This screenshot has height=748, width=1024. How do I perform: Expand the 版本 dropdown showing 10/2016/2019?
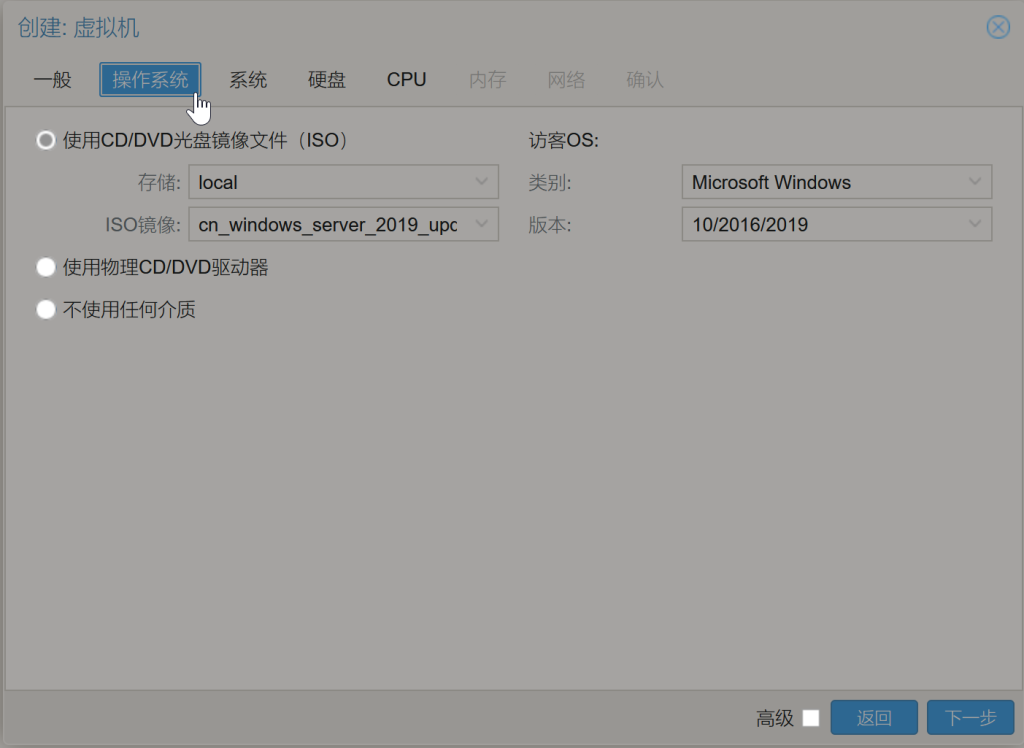pos(836,224)
